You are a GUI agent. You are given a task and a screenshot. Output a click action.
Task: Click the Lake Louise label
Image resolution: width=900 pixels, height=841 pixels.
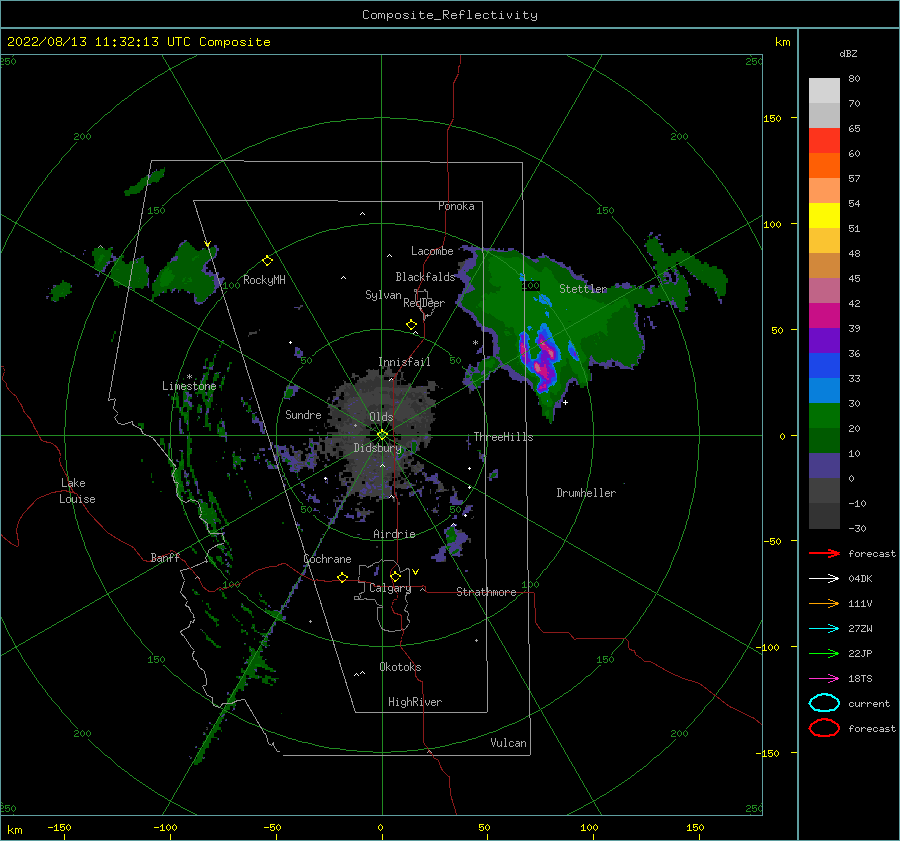tap(77, 491)
